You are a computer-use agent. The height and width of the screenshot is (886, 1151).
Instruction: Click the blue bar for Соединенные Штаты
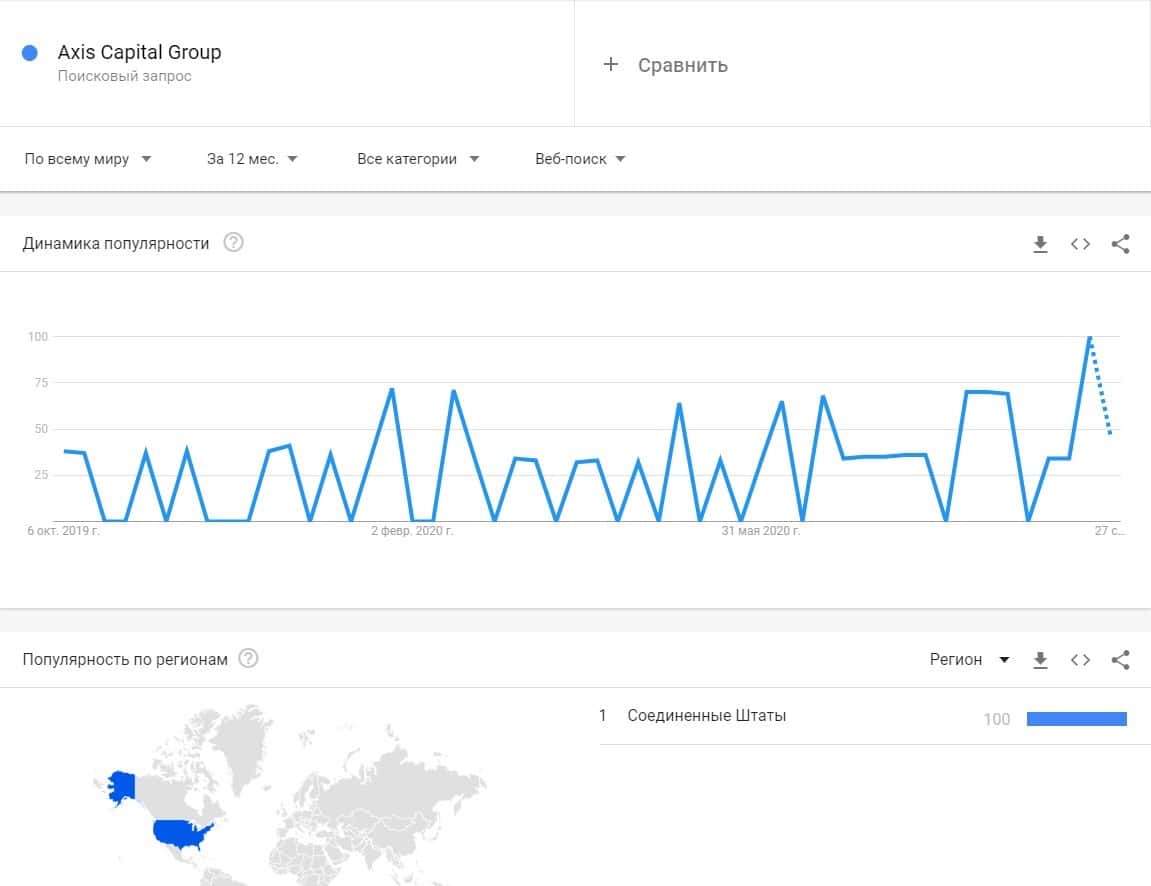(x=1076, y=718)
